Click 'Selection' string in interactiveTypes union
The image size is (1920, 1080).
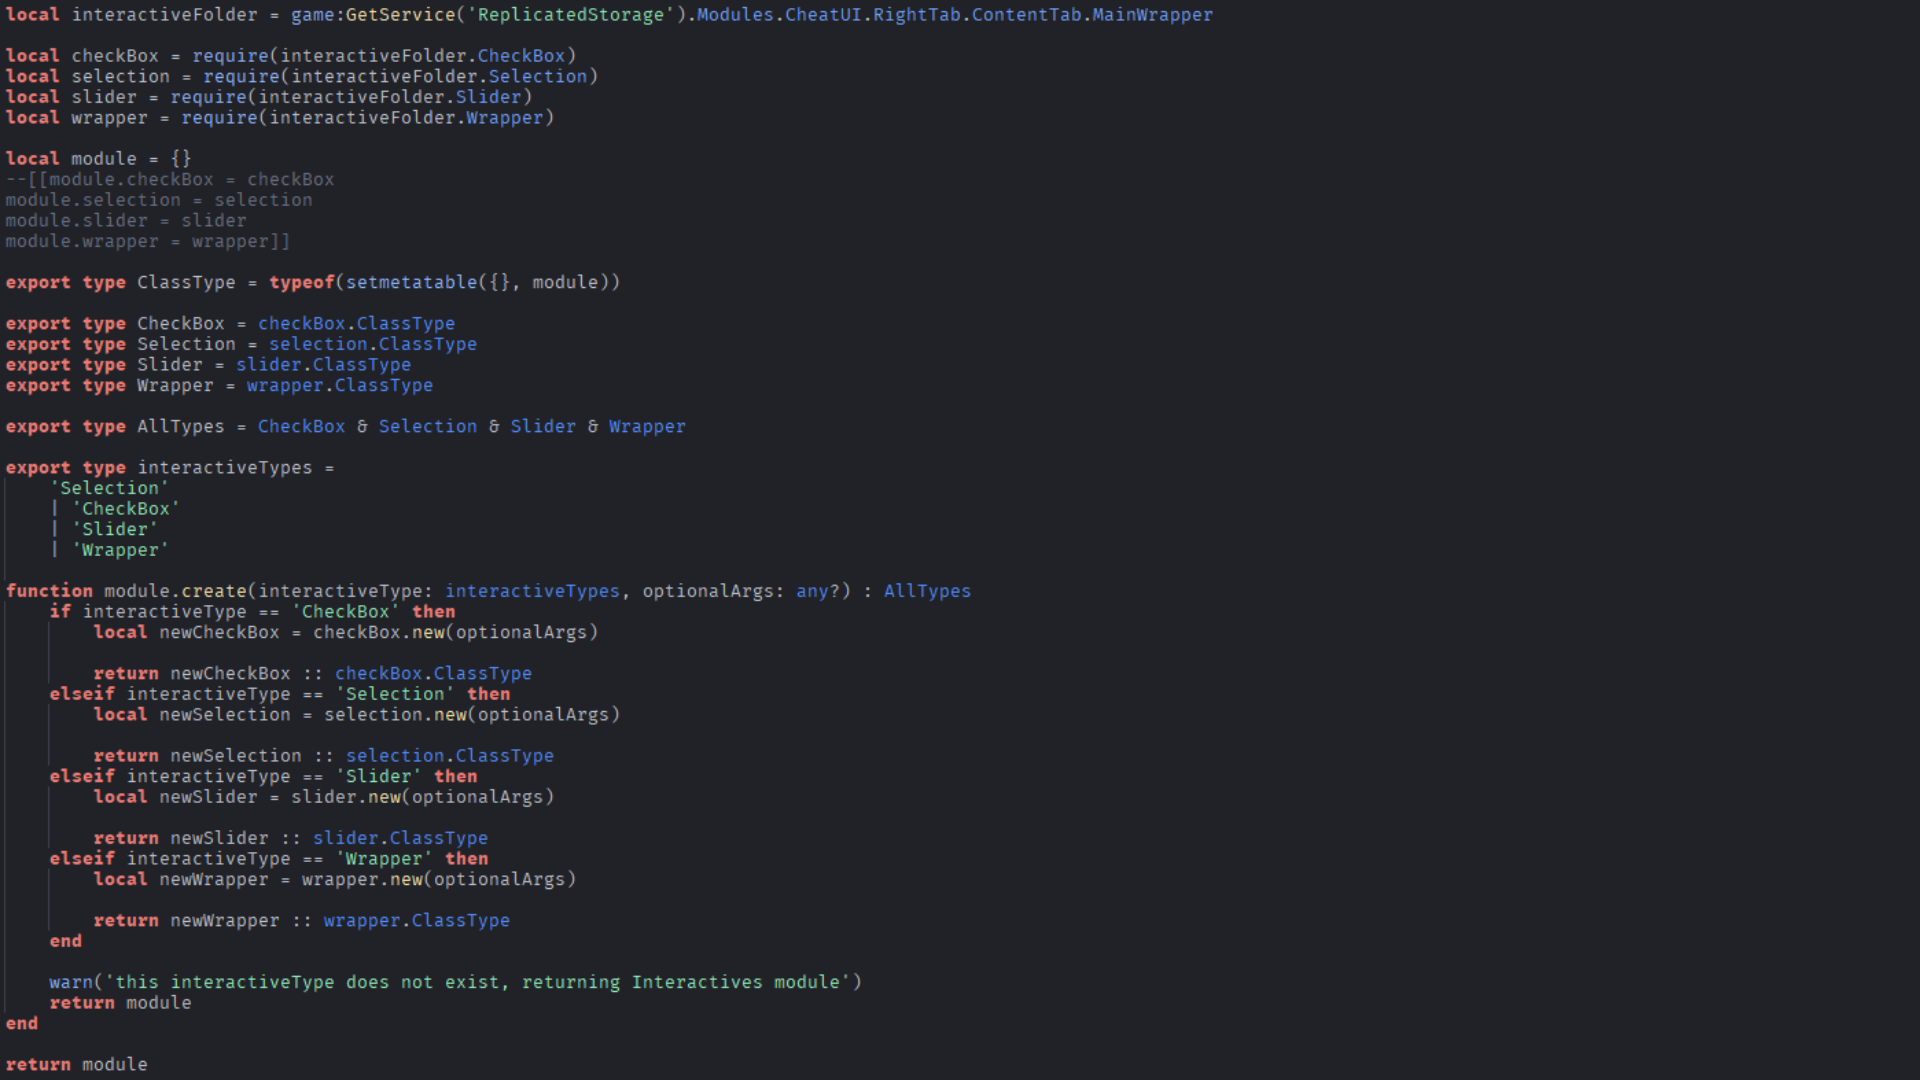[109, 489]
